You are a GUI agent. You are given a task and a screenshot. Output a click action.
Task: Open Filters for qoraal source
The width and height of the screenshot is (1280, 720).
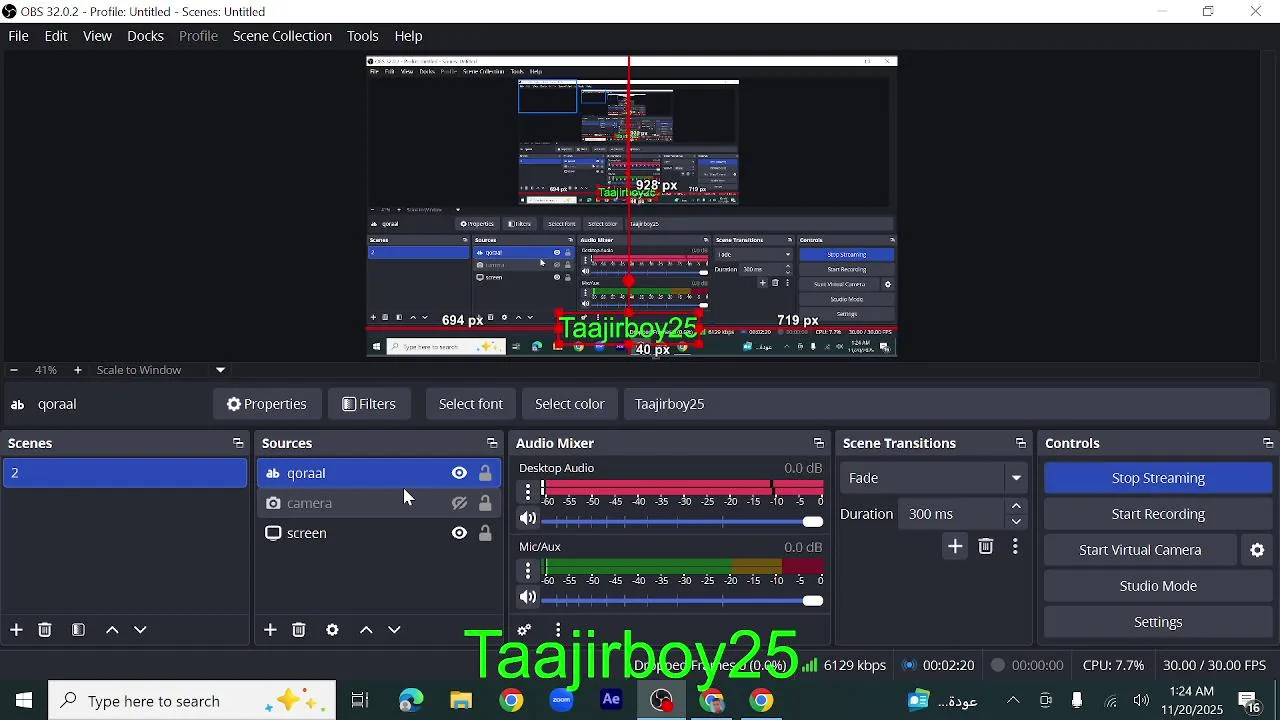369,404
